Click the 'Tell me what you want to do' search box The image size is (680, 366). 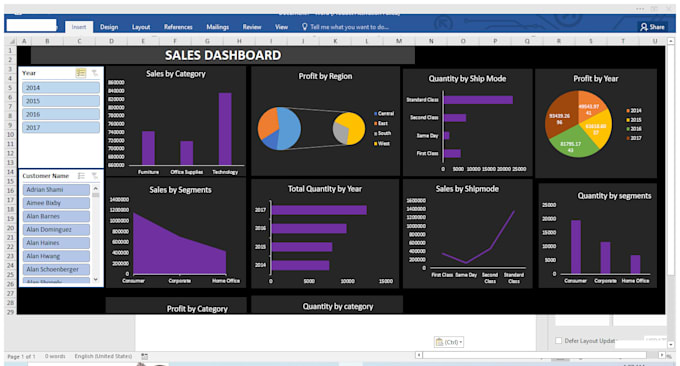[x=346, y=27]
